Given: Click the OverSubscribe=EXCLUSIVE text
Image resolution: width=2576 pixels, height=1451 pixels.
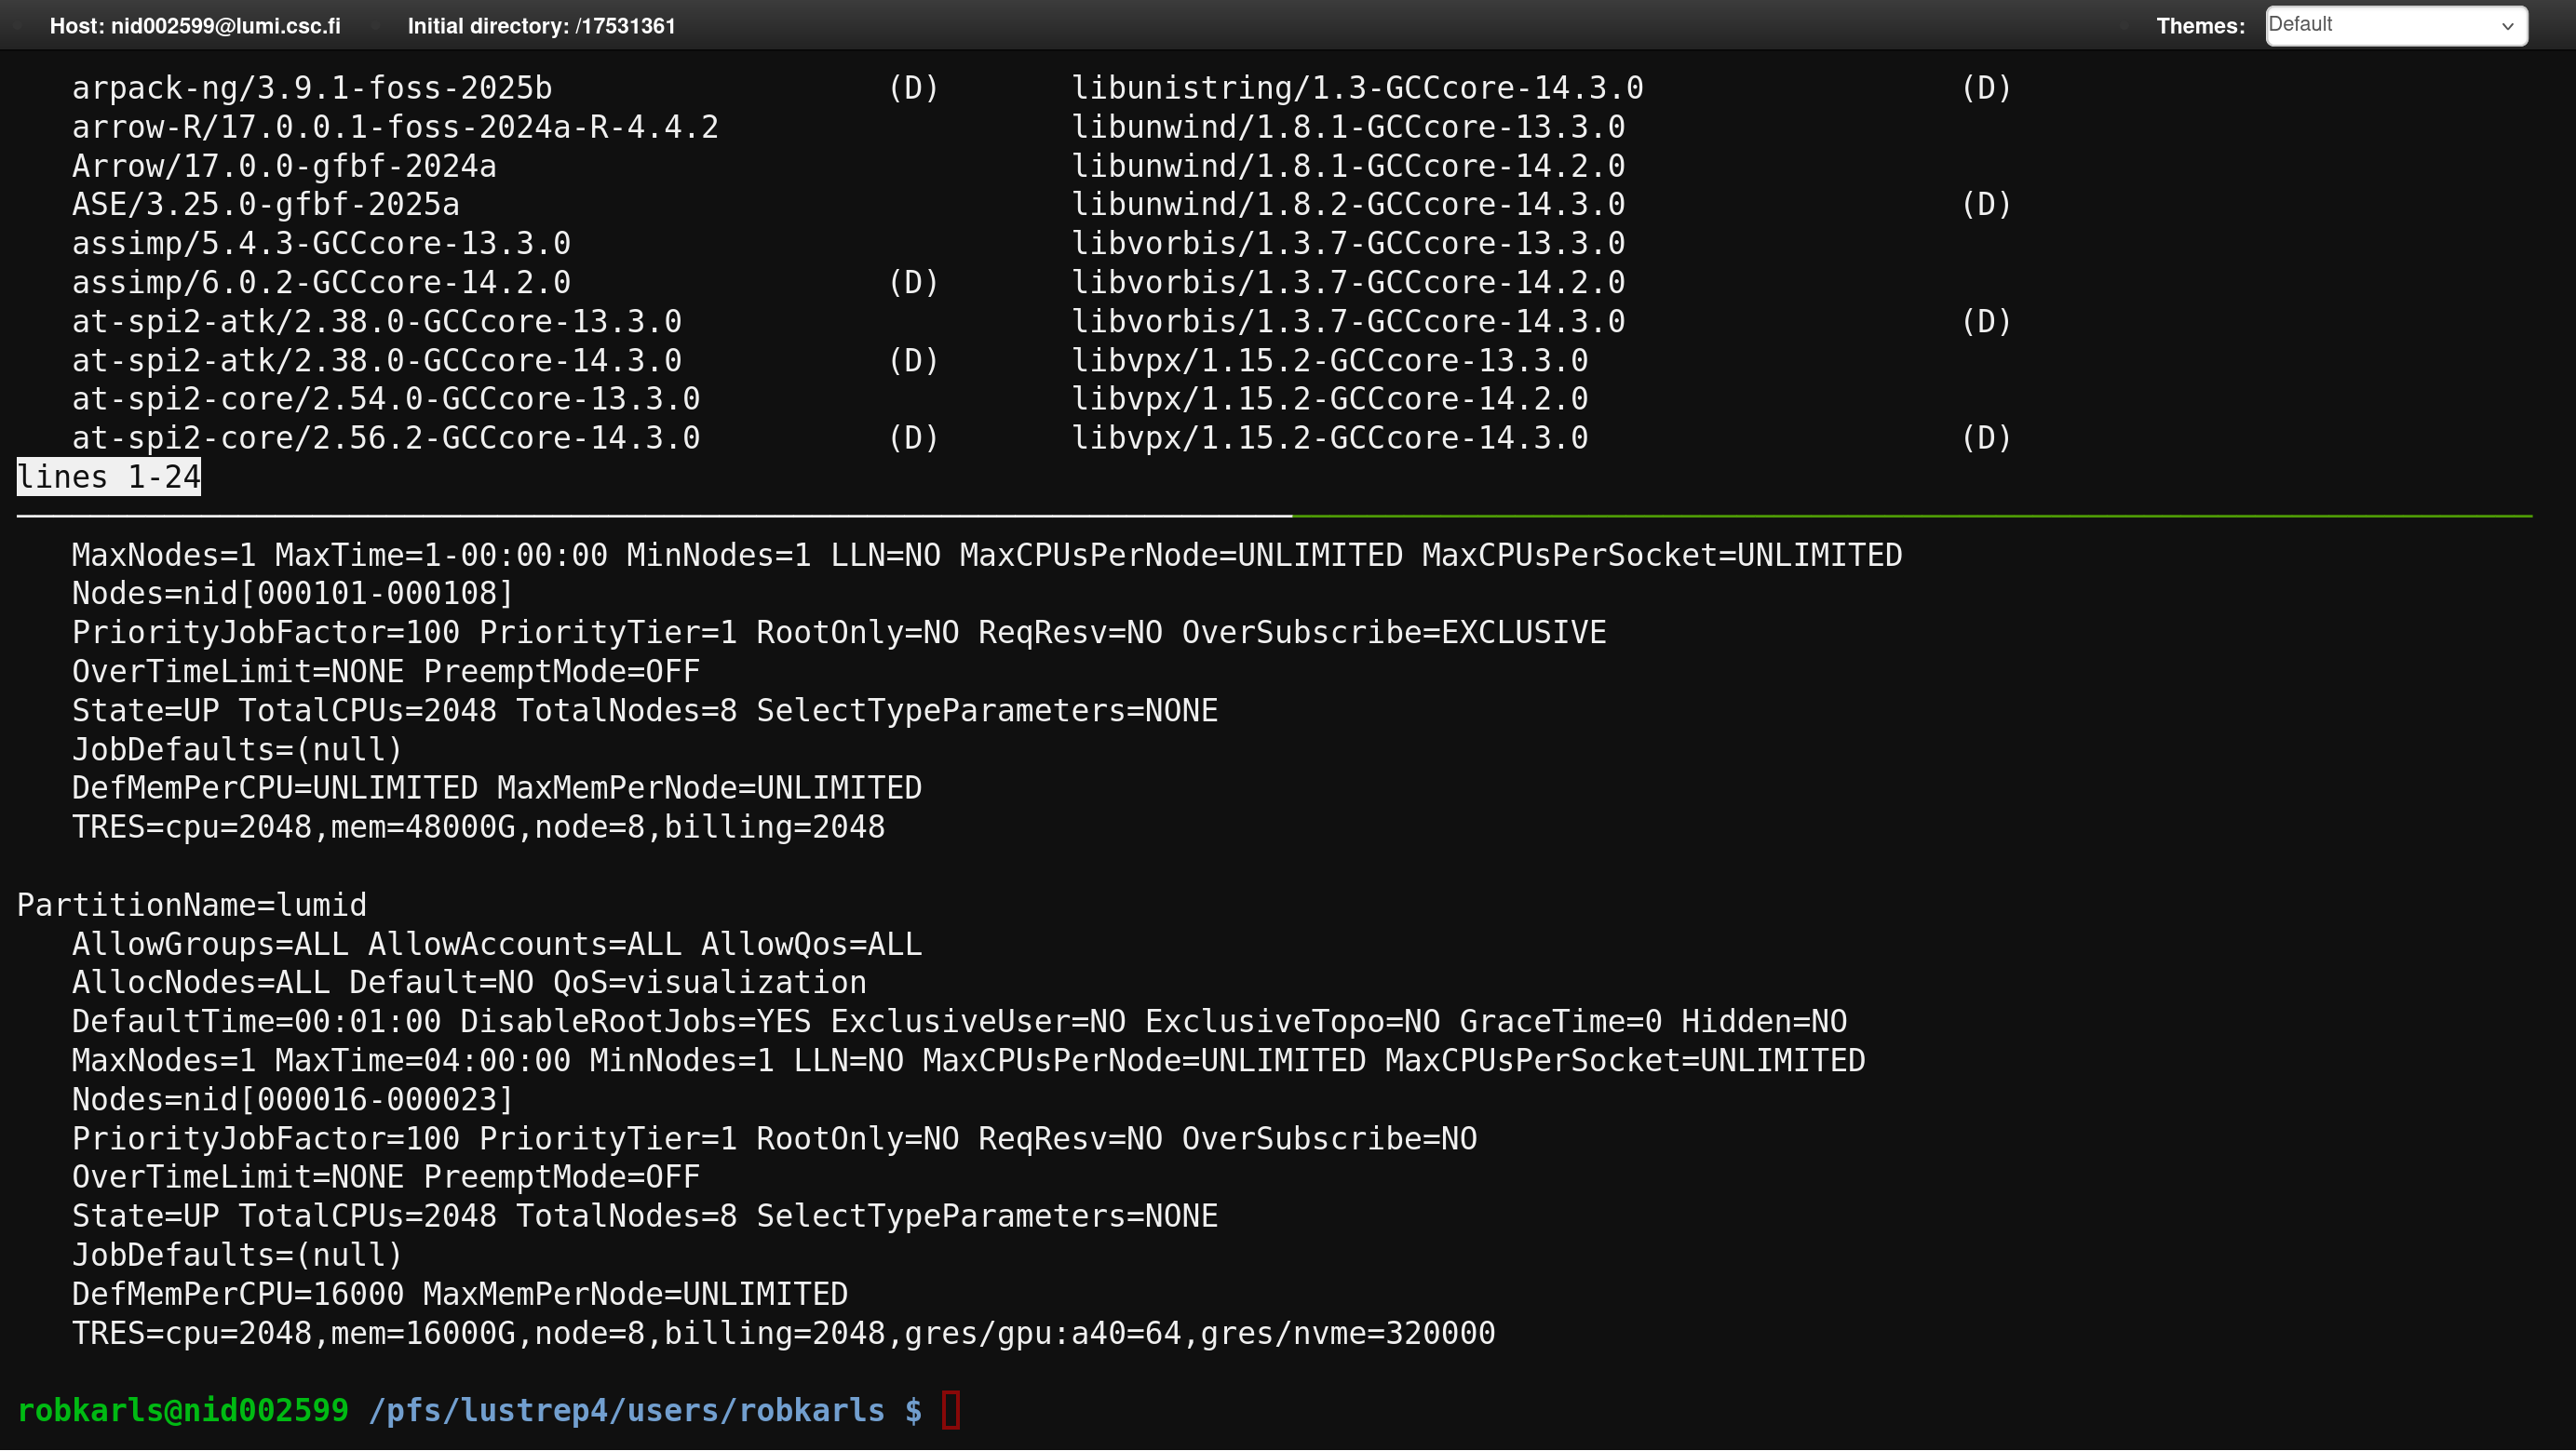Looking at the screenshot, I should click(x=1393, y=632).
